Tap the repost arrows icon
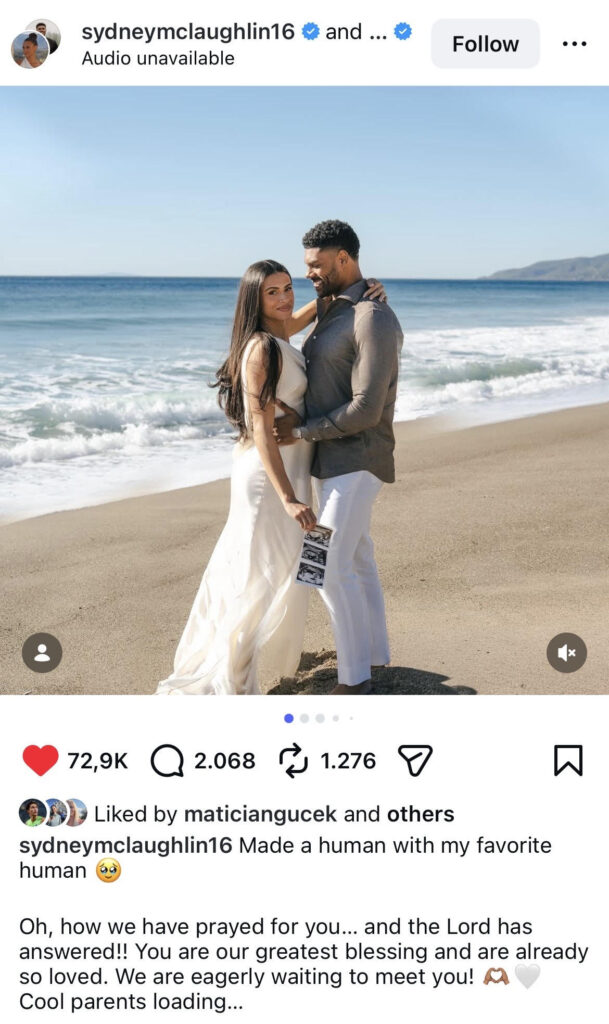The height and width of the screenshot is (1024, 609). coord(293,761)
